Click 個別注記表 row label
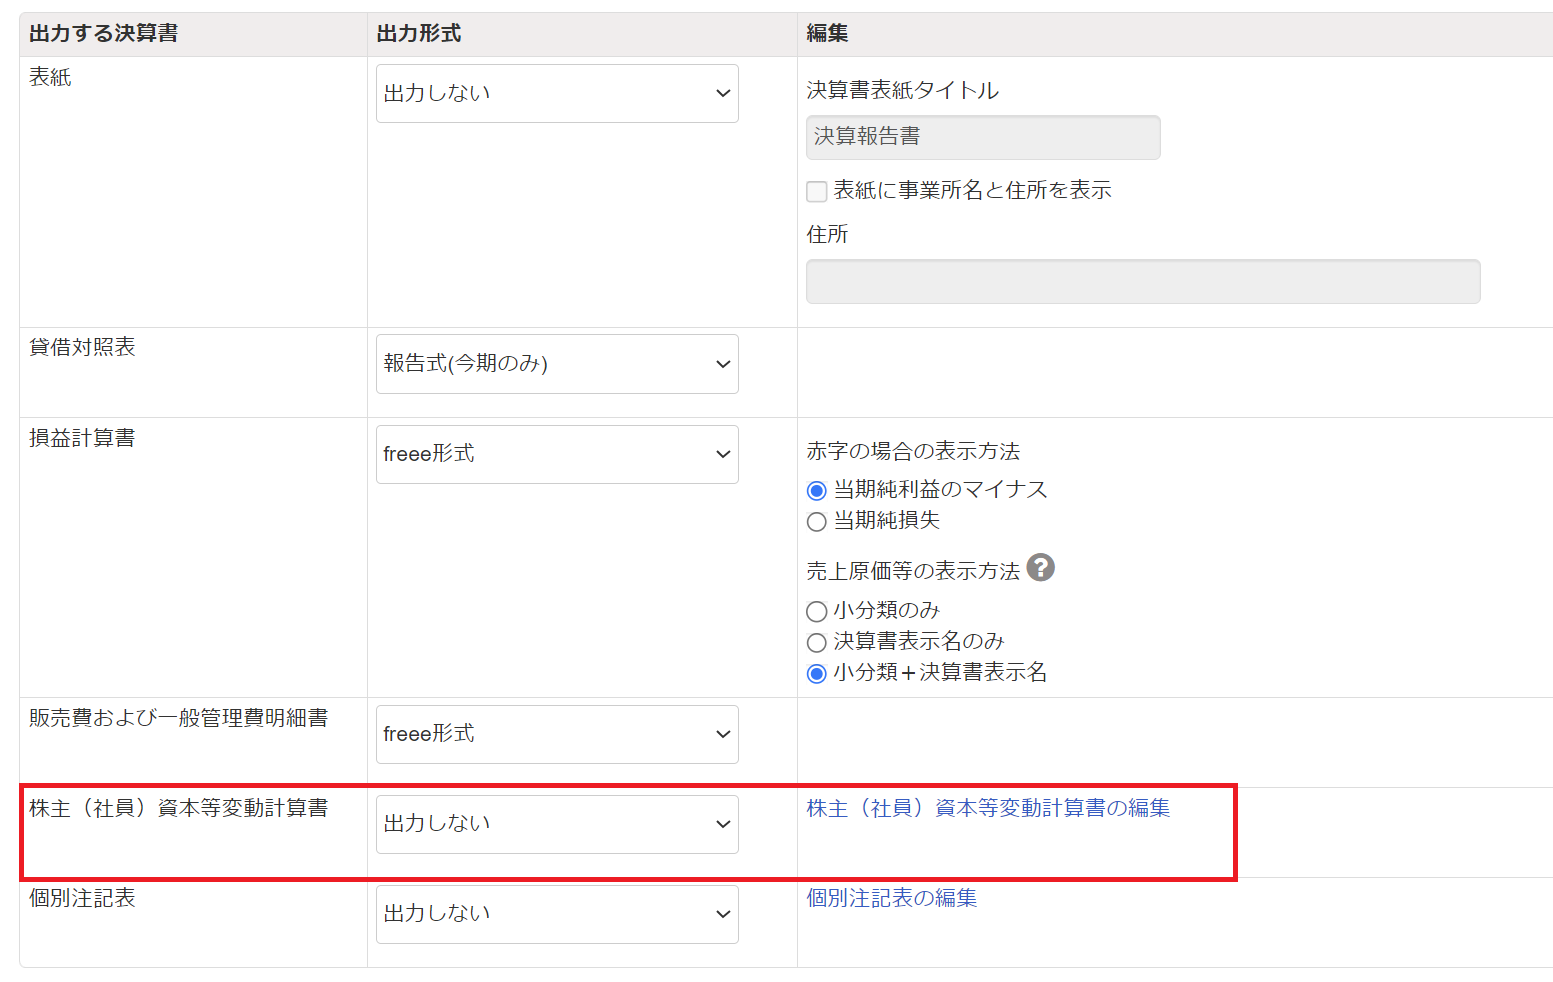This screenshot has width=1553, height=982. (x=82, y=898)
